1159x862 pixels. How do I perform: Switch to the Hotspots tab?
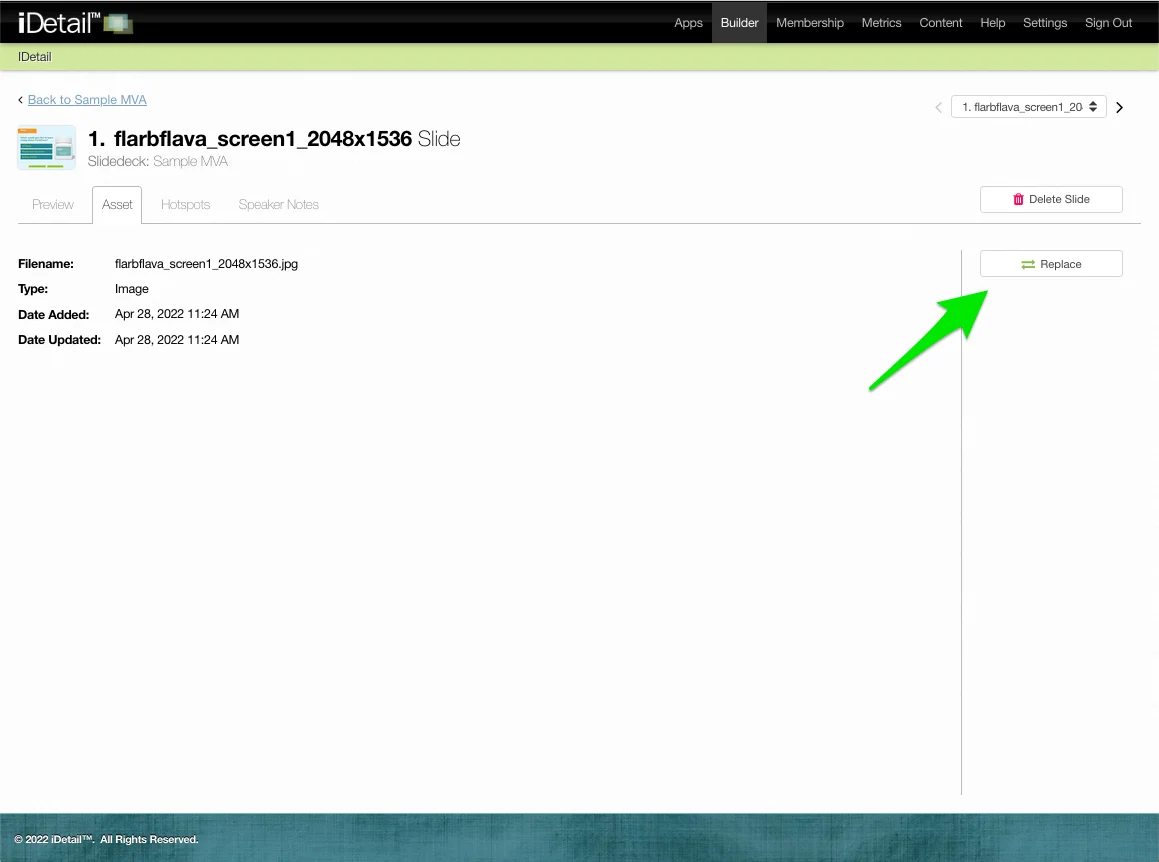186,204
